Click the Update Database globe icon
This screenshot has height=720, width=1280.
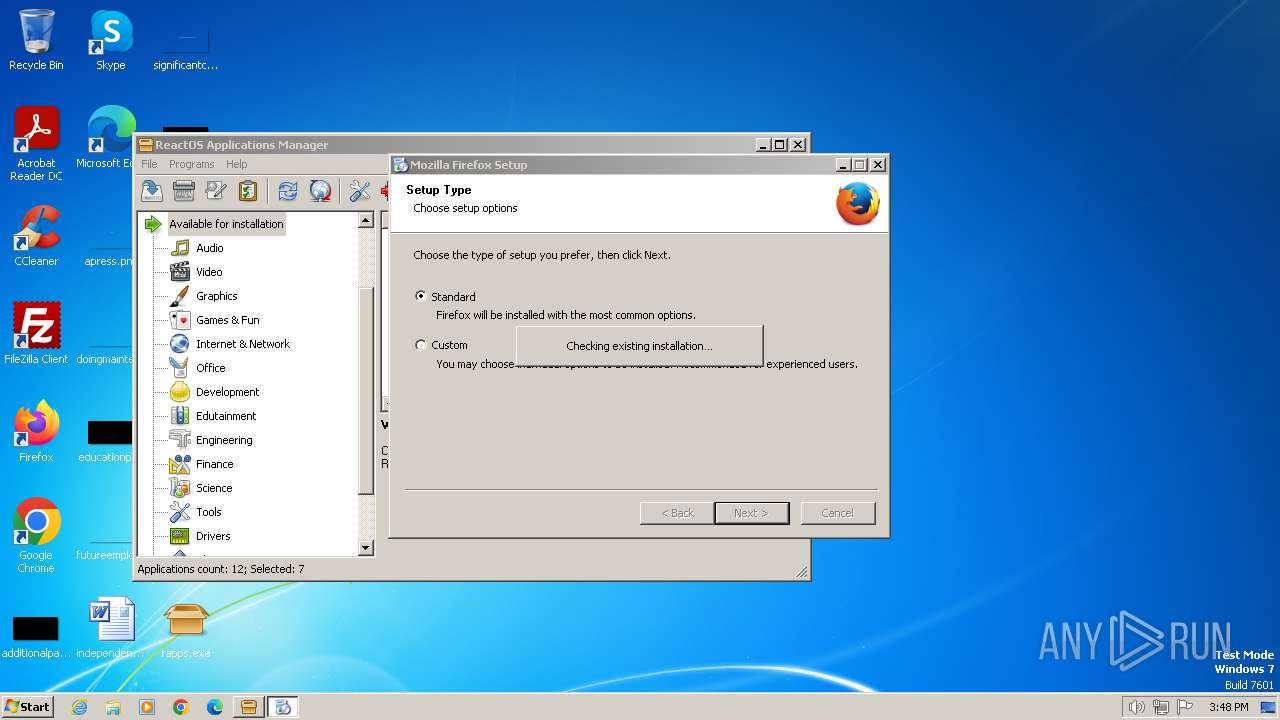click(320, 190)
